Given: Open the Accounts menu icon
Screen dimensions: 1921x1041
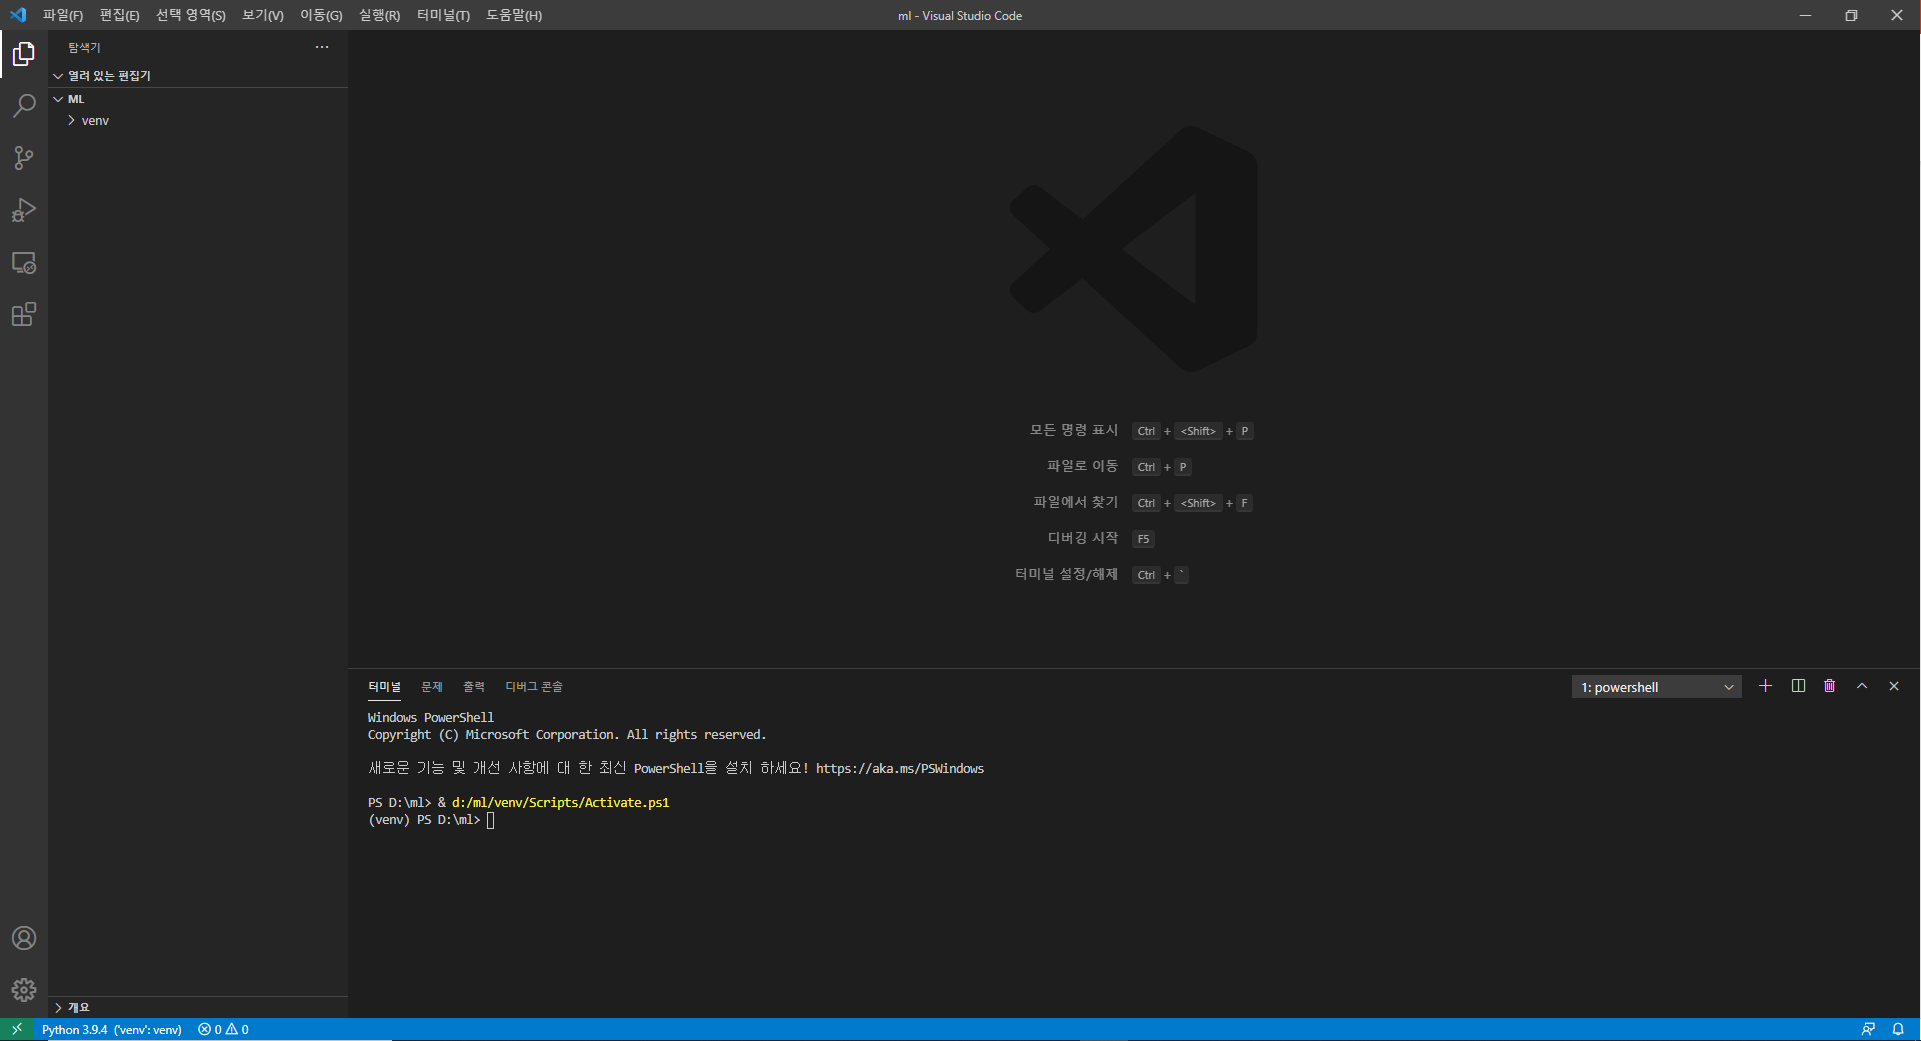Looking at the screenshot, I should pyautogui.click(x=24, y=938).
